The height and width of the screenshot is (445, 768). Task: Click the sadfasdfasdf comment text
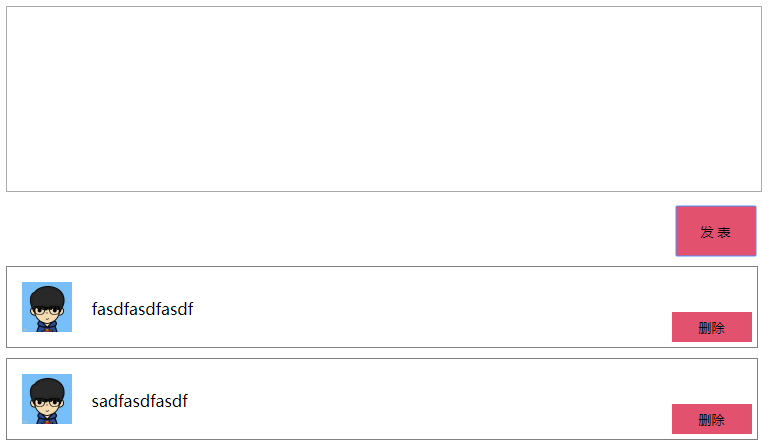[x=140, y=401]
